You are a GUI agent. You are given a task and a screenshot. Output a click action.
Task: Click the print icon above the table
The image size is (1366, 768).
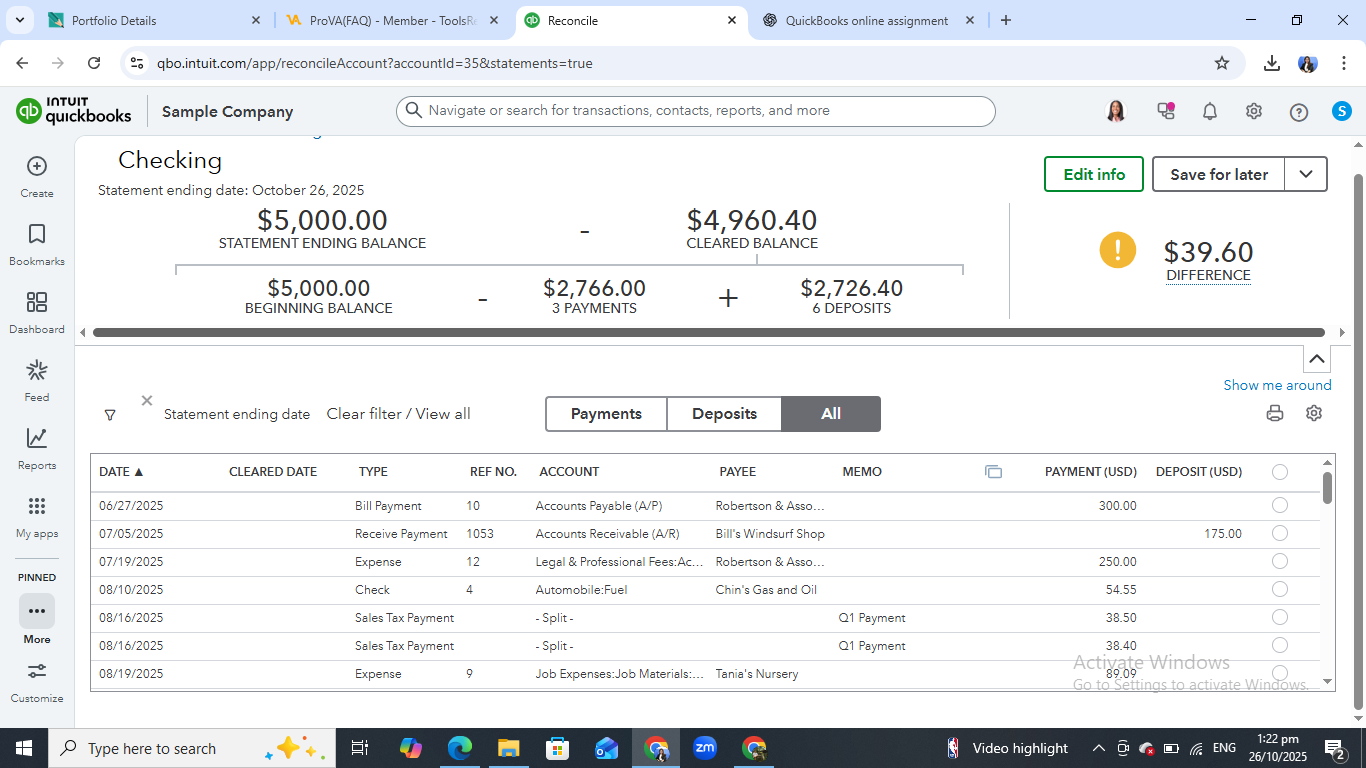[x=1275, y=413]
